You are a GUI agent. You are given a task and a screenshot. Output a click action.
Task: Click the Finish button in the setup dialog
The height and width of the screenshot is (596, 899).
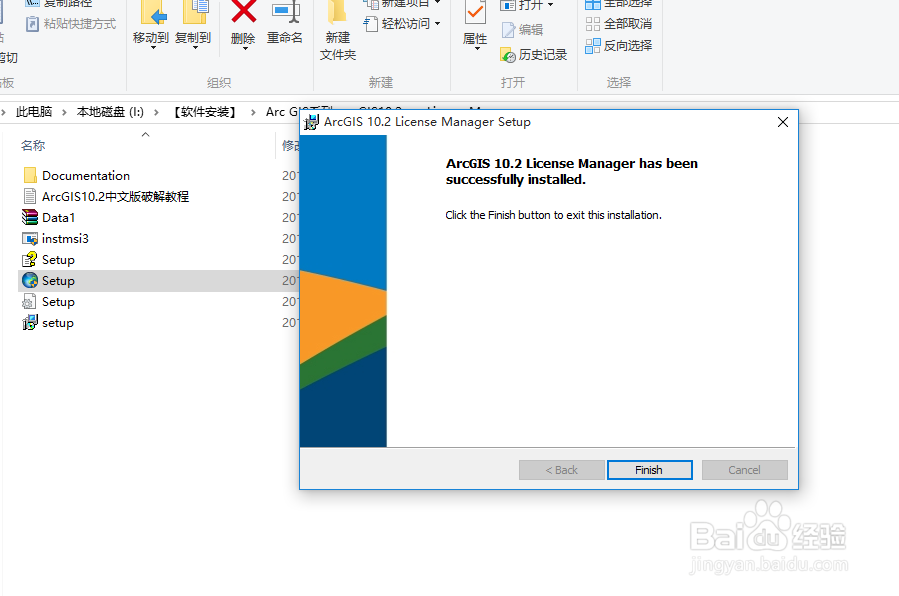click(x=650, y=470)
